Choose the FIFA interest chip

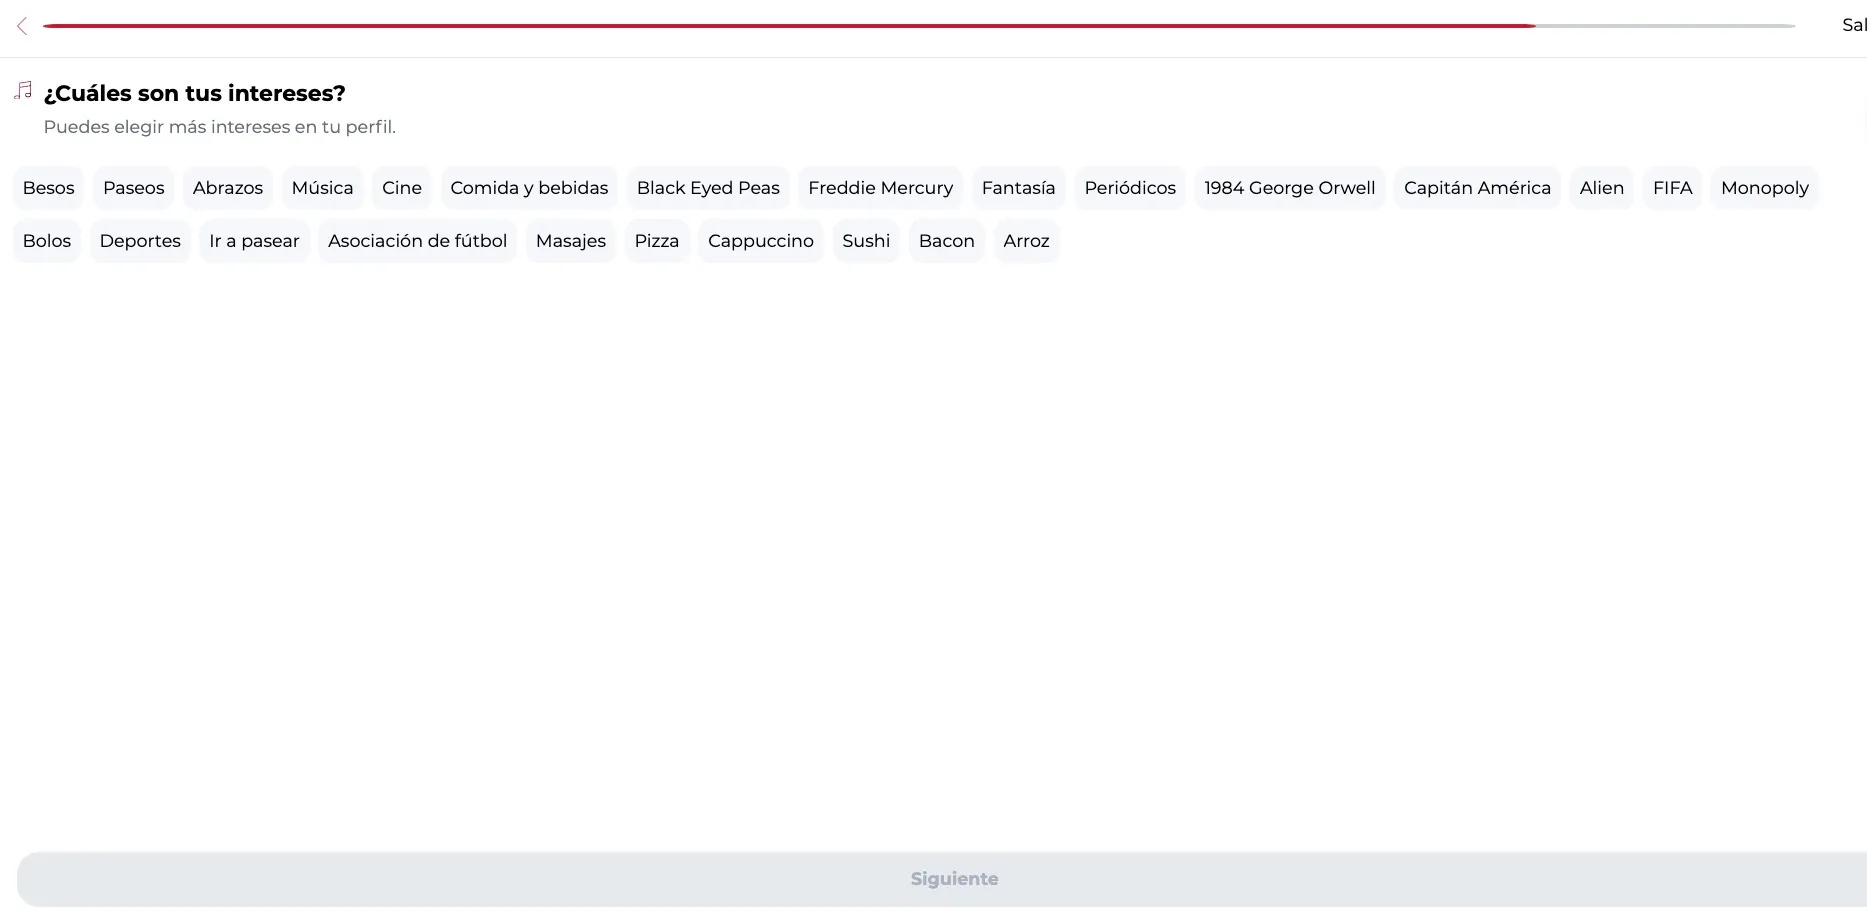[x=1672, y=188]
